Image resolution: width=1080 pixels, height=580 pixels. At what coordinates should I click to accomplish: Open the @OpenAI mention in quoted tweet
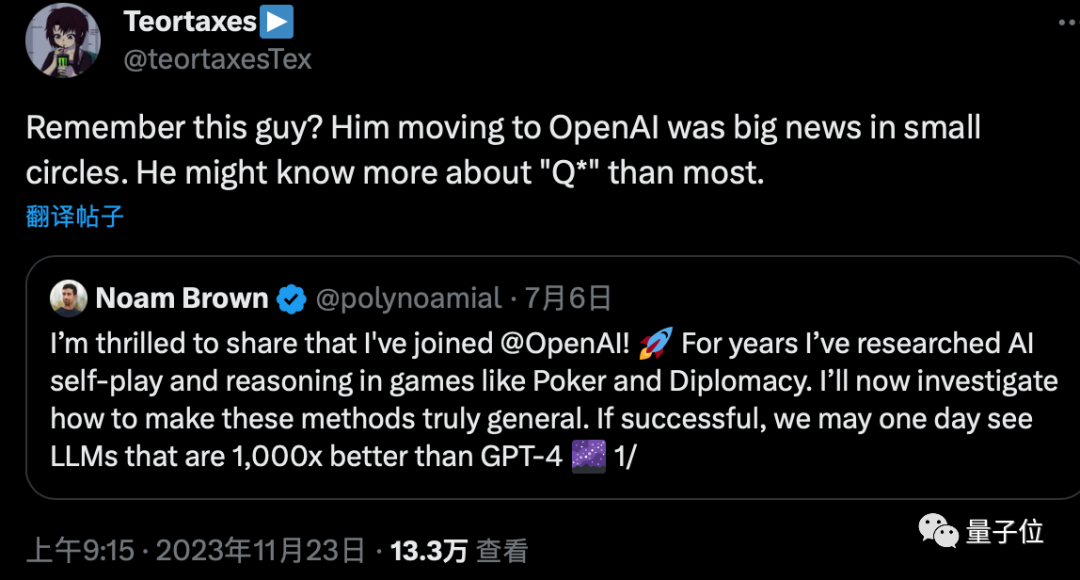[x=565, y=343]
